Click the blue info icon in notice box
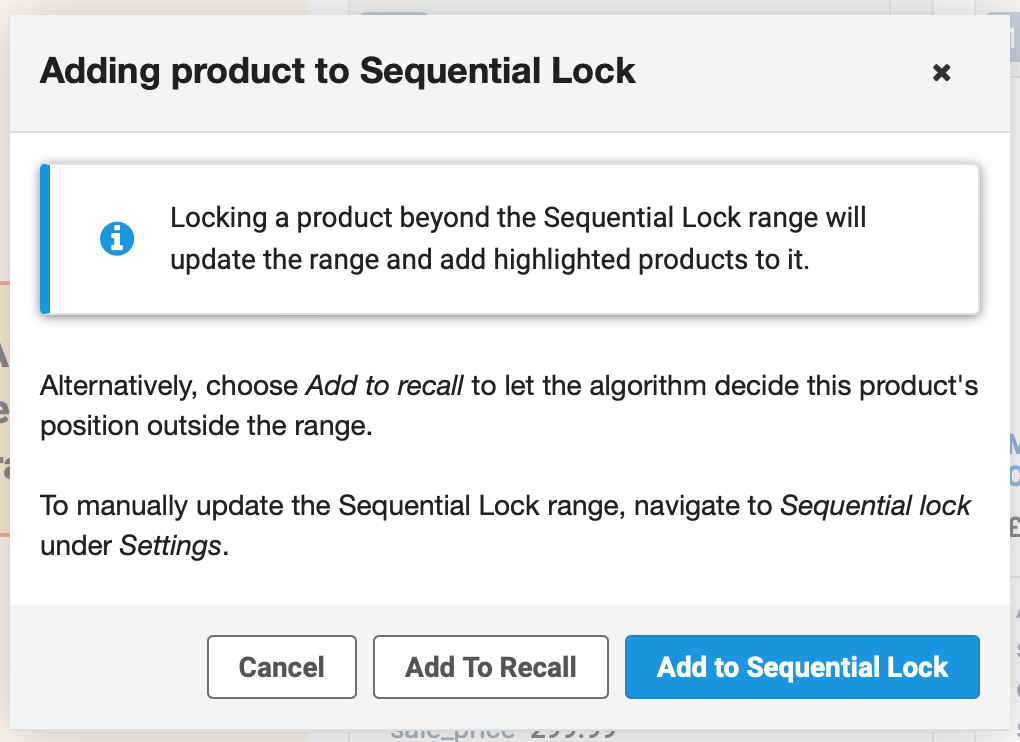1020x742 pixels. coord(117,239)
